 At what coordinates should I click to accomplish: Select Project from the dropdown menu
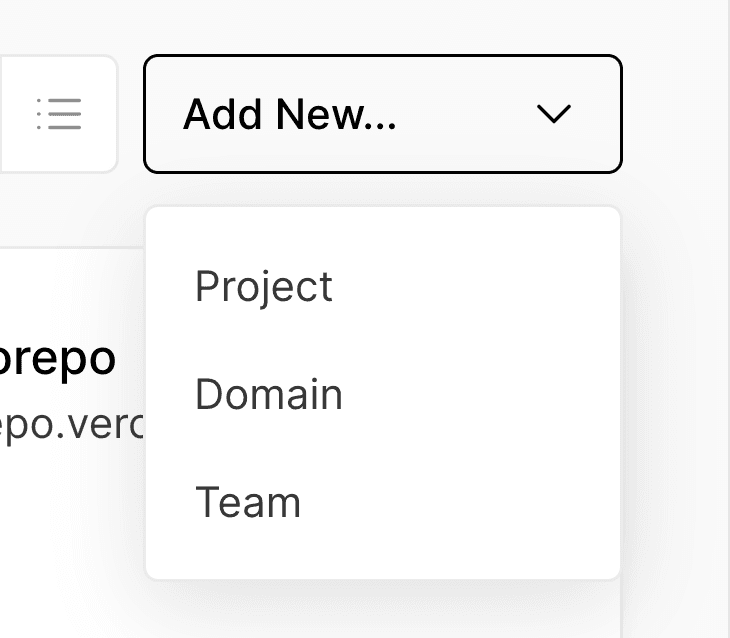click(x=264, y=287)
